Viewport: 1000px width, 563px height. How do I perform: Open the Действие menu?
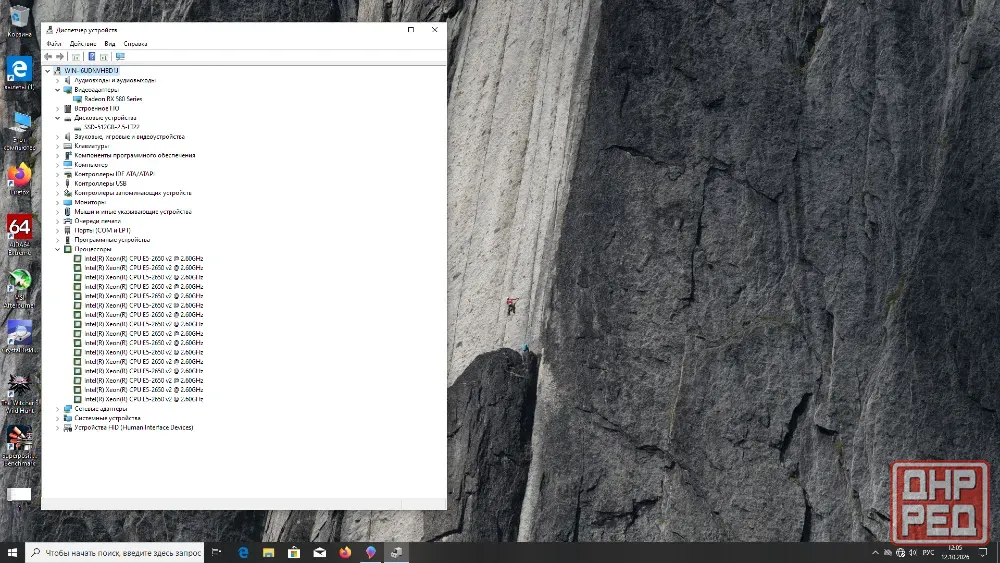pos(83,44)
